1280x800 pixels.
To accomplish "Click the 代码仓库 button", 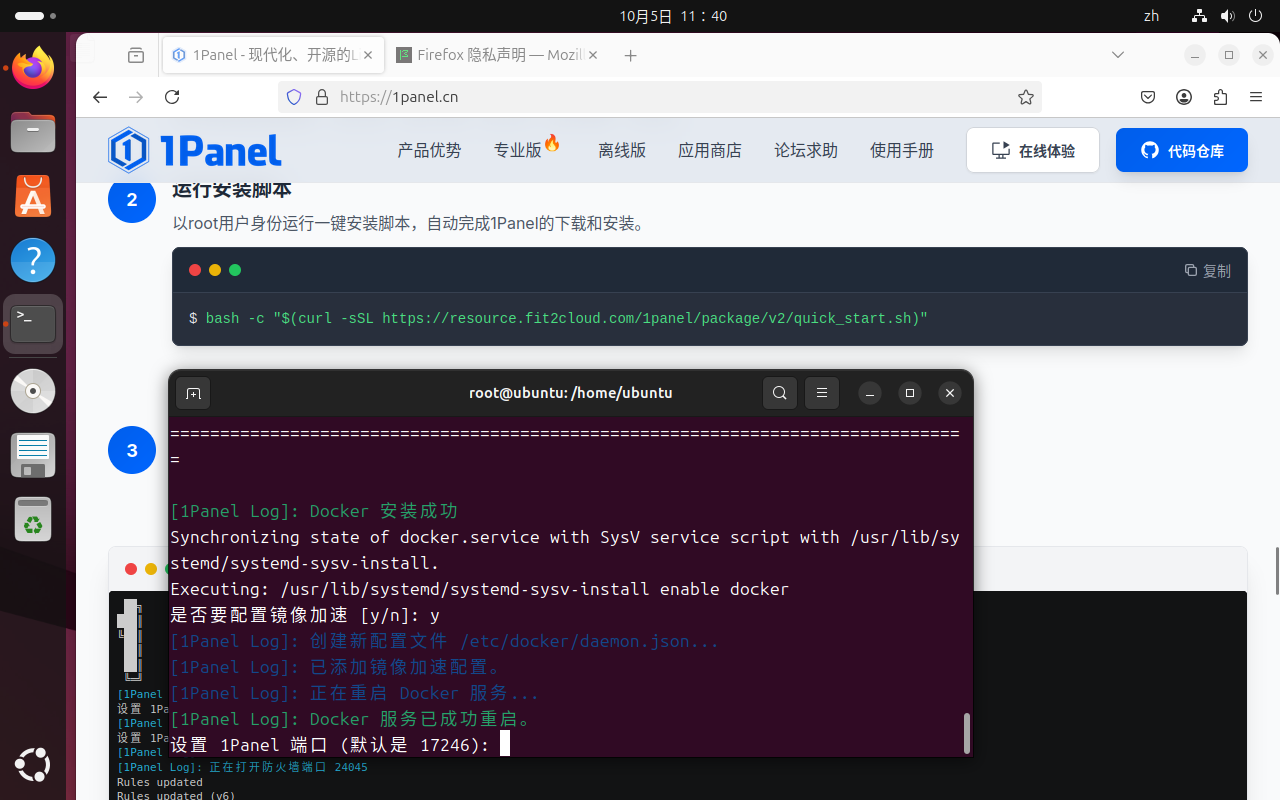I will click(1182, 150).
